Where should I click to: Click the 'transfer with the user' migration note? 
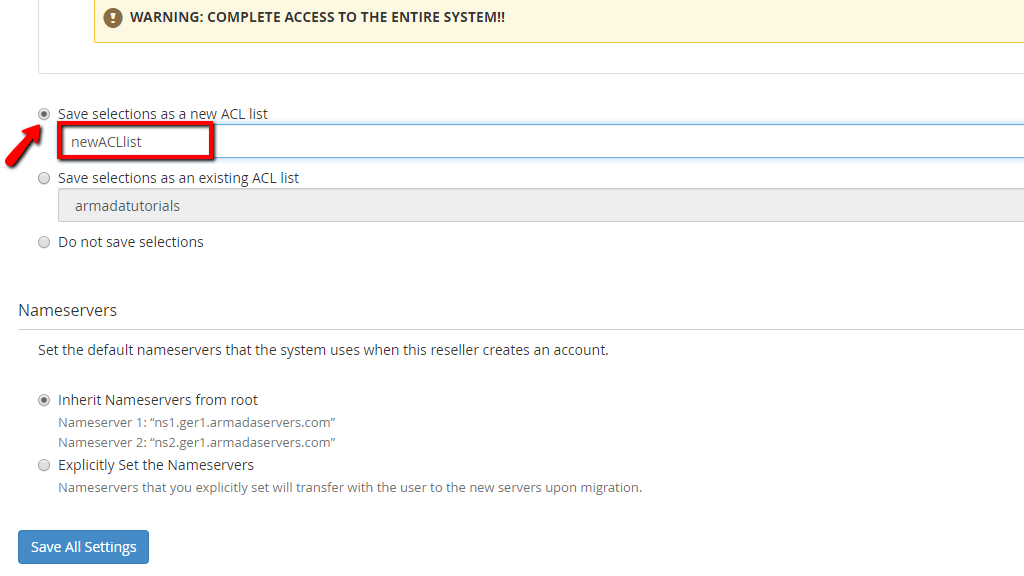point(350,487)
